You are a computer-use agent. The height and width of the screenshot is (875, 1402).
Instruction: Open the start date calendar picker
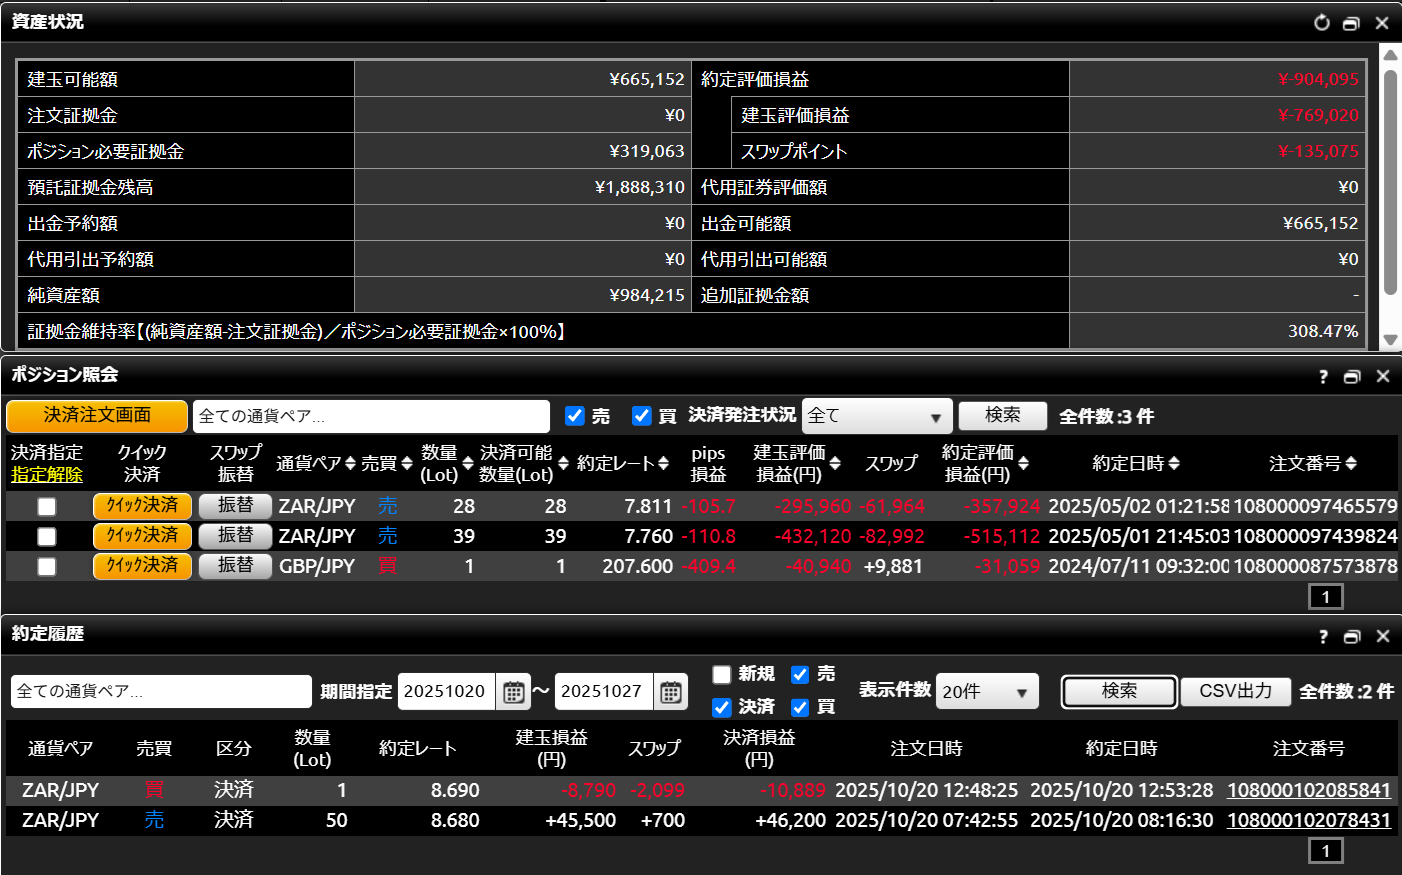(x=513, y=692)
